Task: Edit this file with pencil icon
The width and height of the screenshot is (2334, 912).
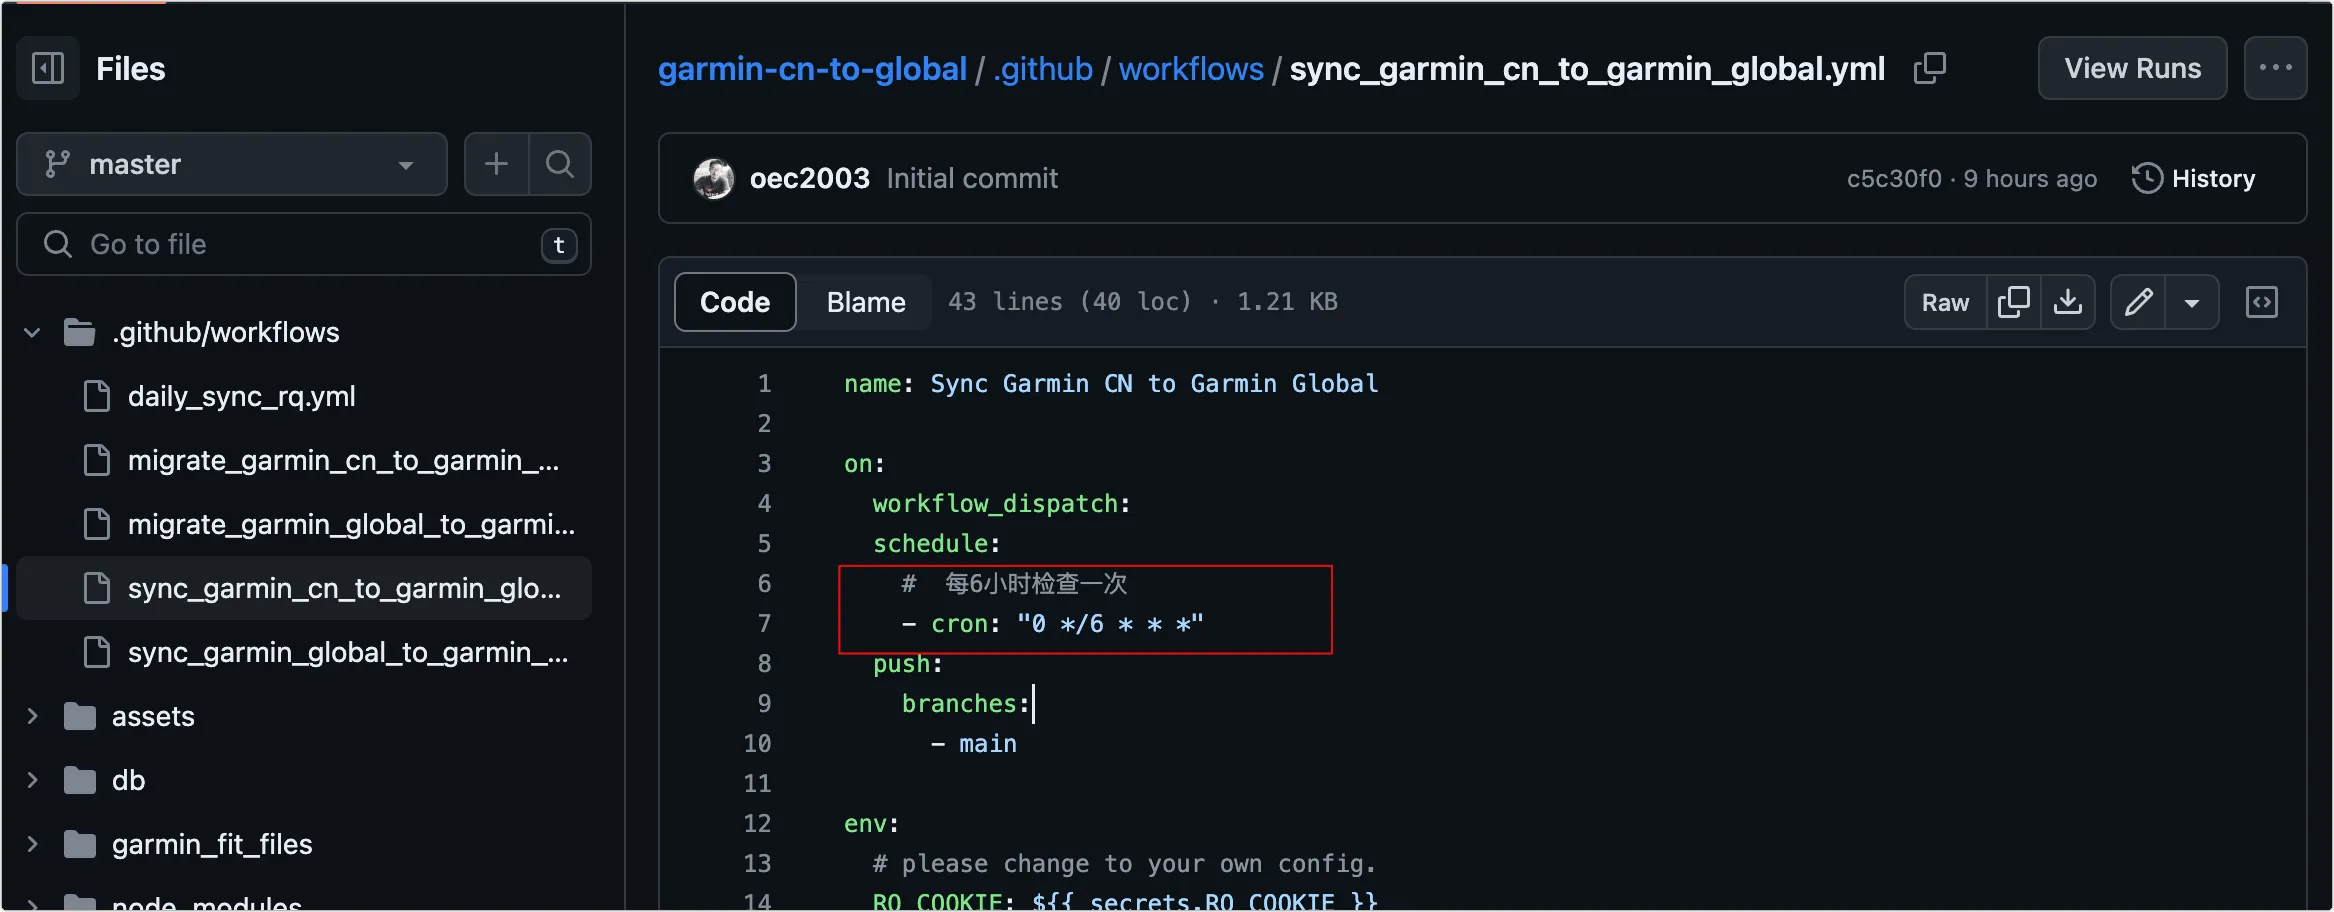Action: click(2138, 302)
